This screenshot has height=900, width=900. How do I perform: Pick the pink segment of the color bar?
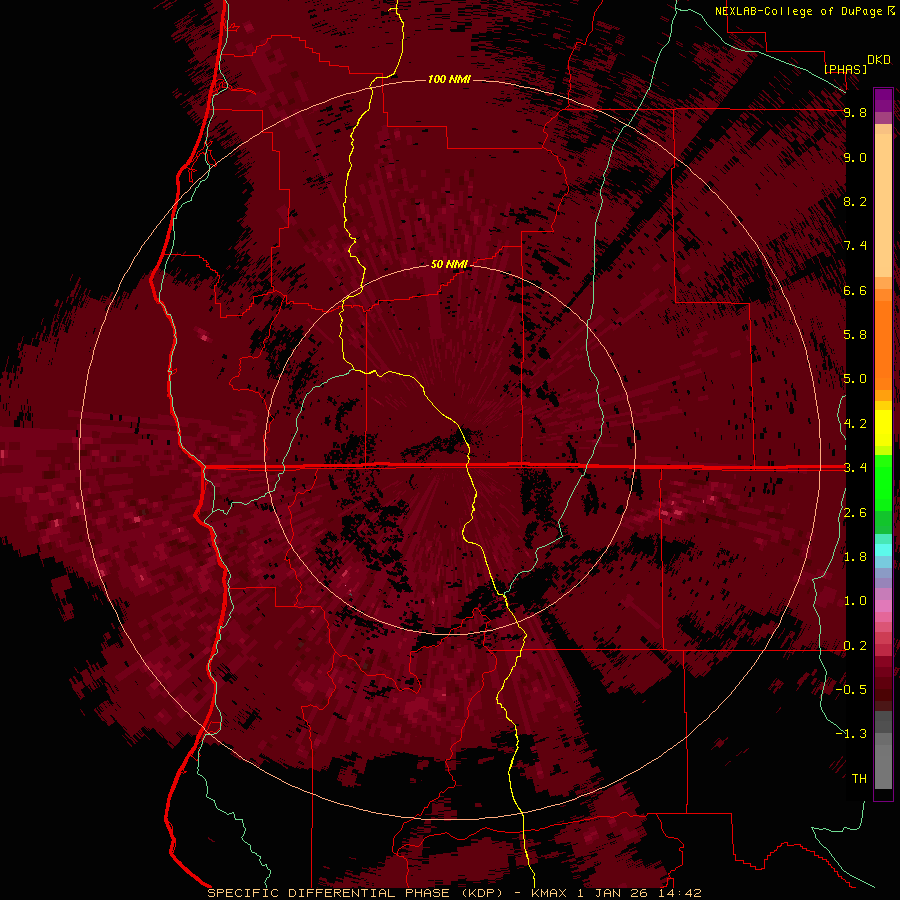tap(883, 606)
